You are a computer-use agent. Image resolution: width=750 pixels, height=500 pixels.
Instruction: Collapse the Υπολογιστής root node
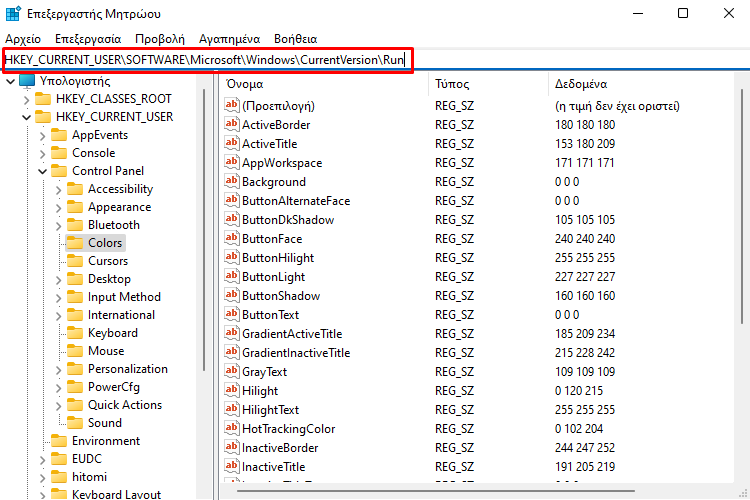11,81
